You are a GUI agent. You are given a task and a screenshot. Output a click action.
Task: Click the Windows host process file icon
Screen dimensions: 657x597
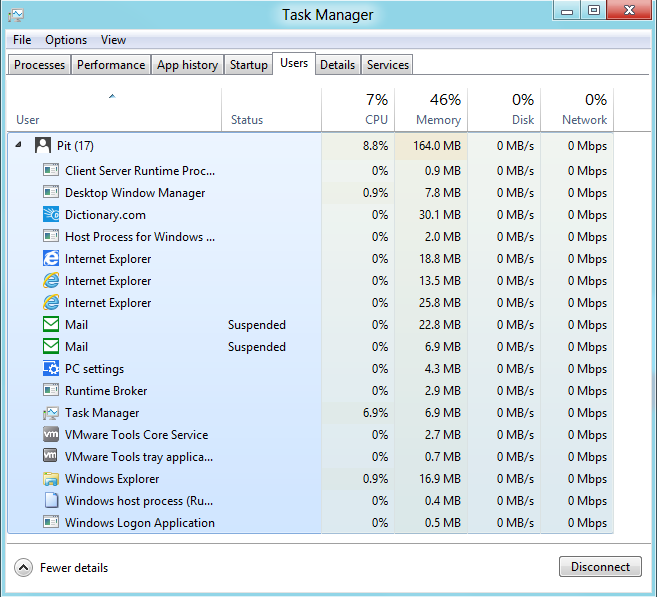pyautogui.click(x=51, y=500)
